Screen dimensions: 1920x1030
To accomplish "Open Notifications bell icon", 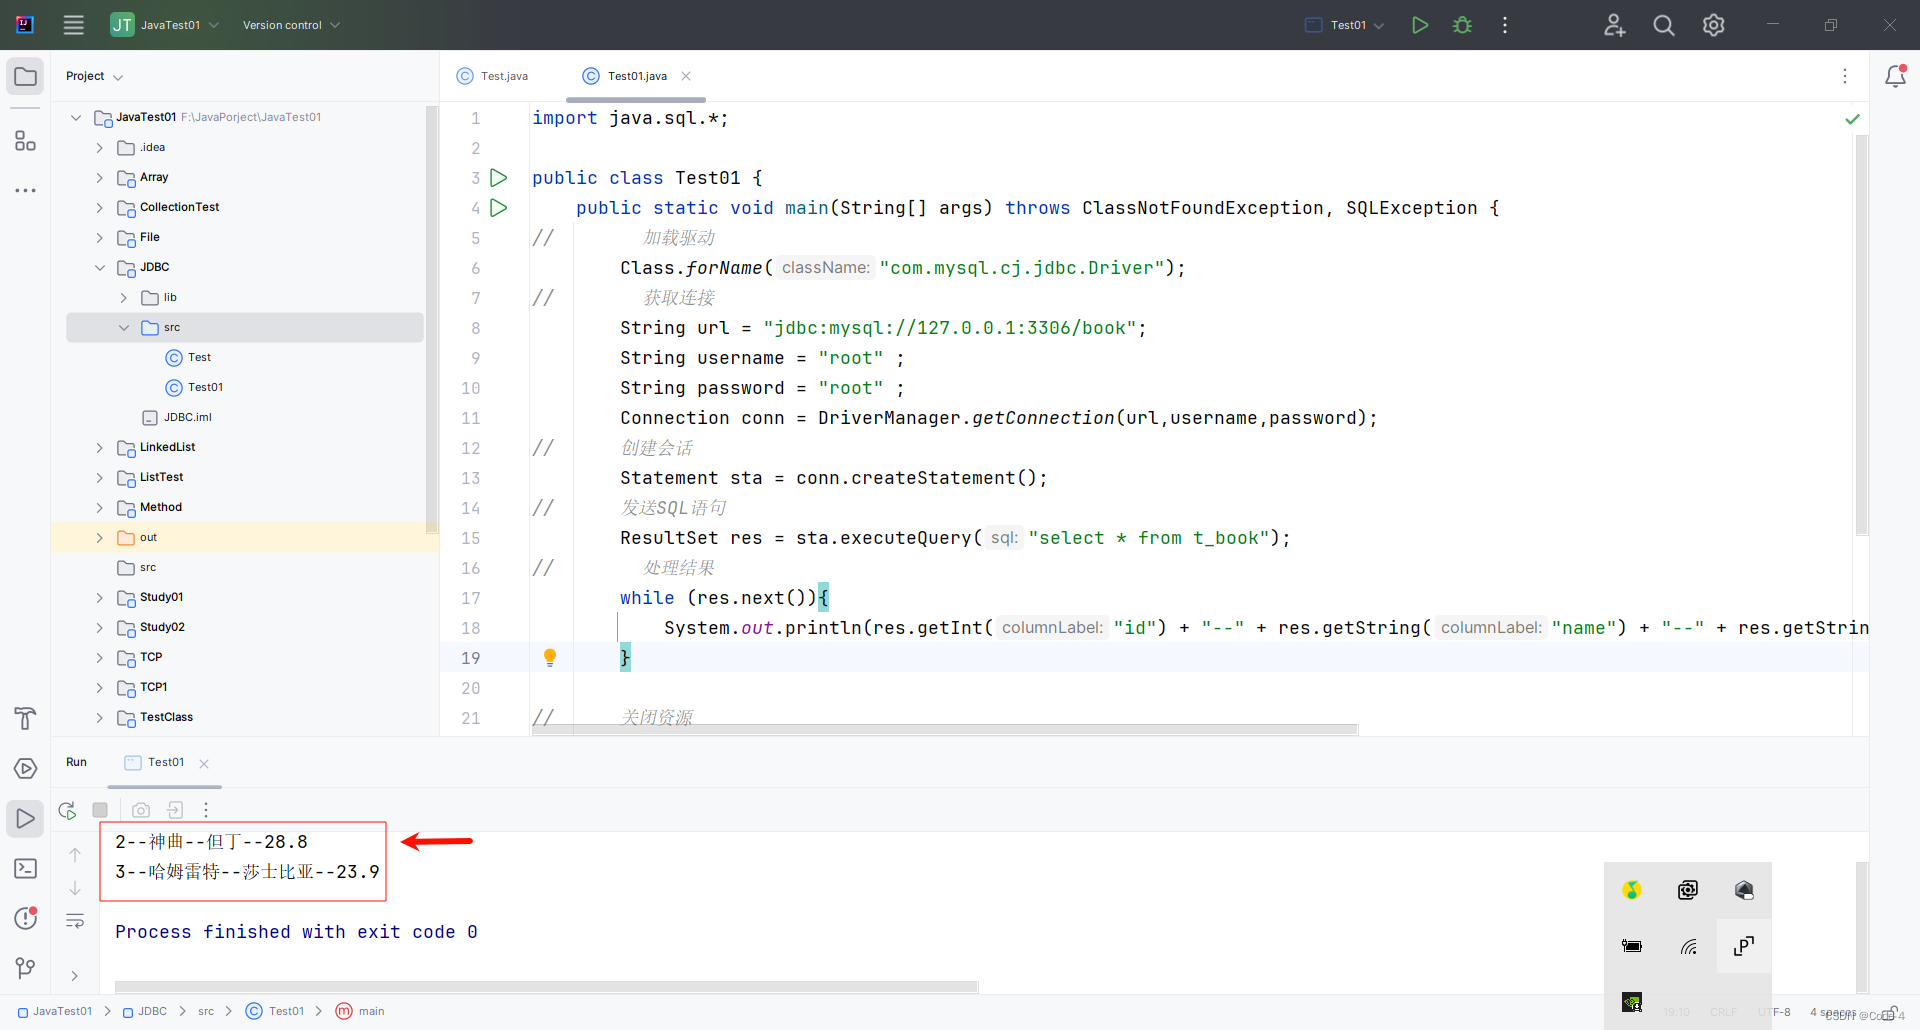I will pos(1895,76).
